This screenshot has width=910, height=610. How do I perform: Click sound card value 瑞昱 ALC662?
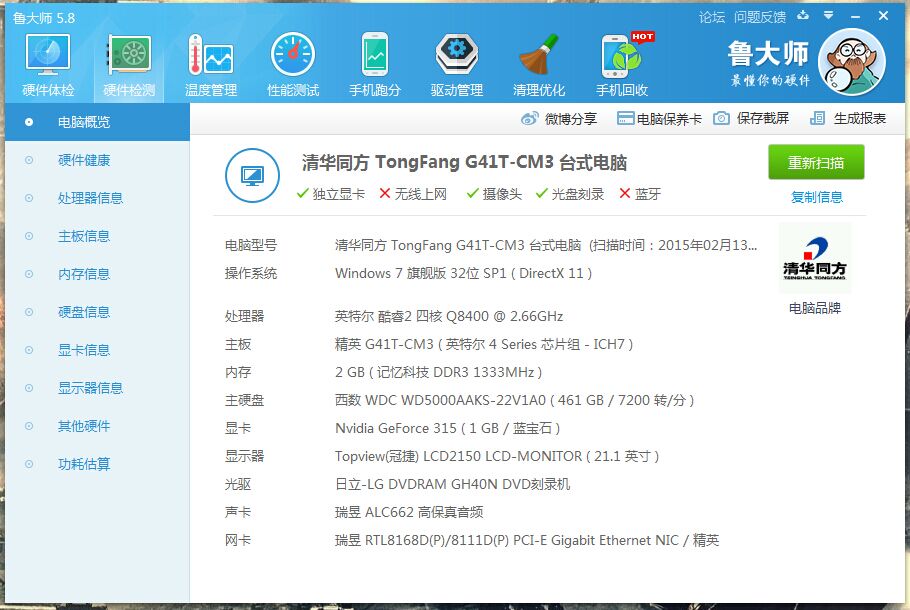click(409, 512)
